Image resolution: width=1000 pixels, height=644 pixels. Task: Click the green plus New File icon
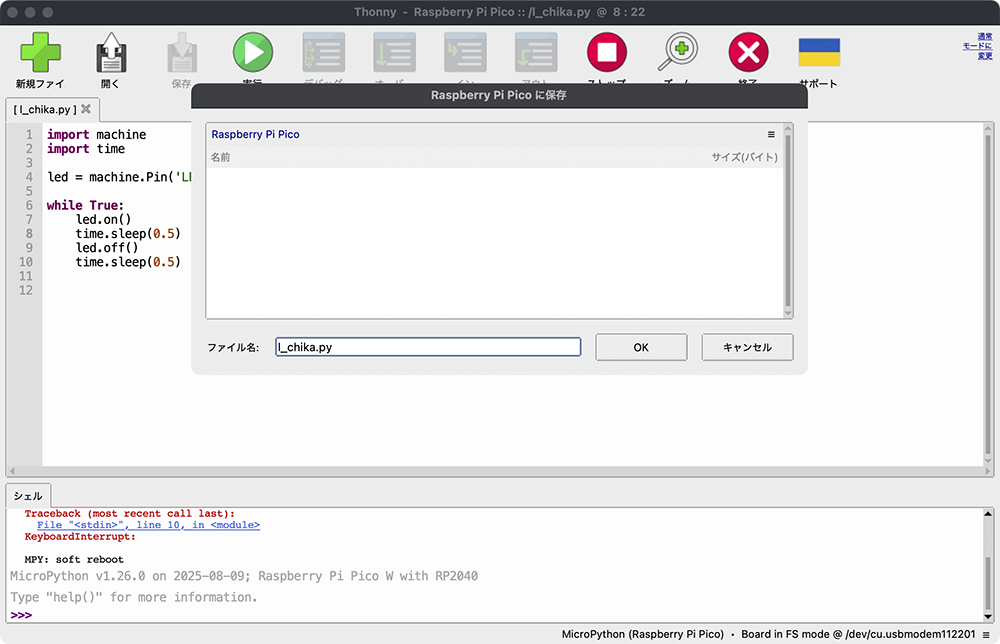coord(40,52)
